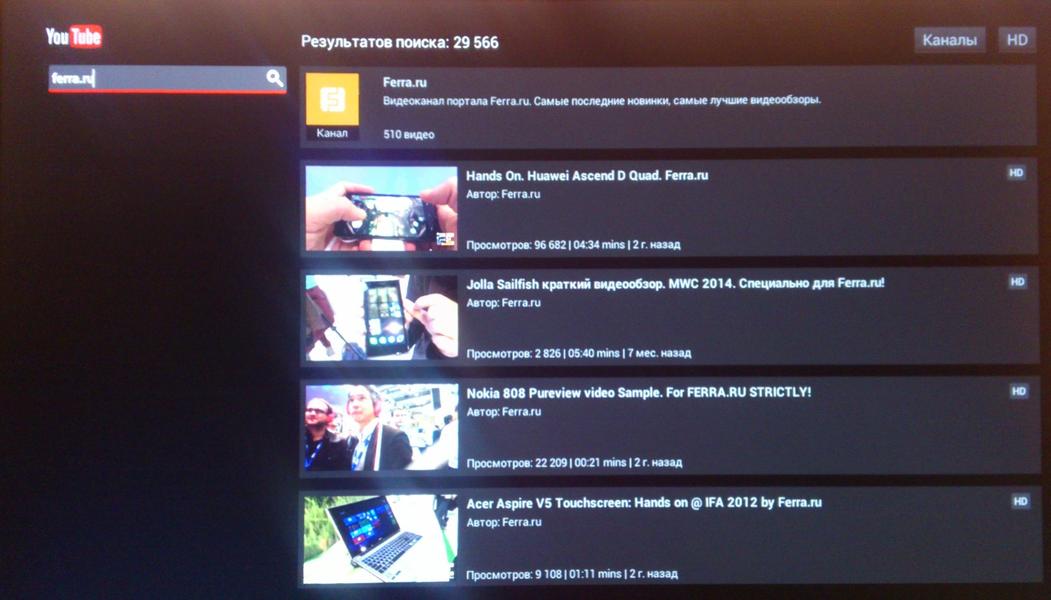1051x600 pixels.
Task: Select Просмотров: 22 209 stats line
Action: pos(574,463)
